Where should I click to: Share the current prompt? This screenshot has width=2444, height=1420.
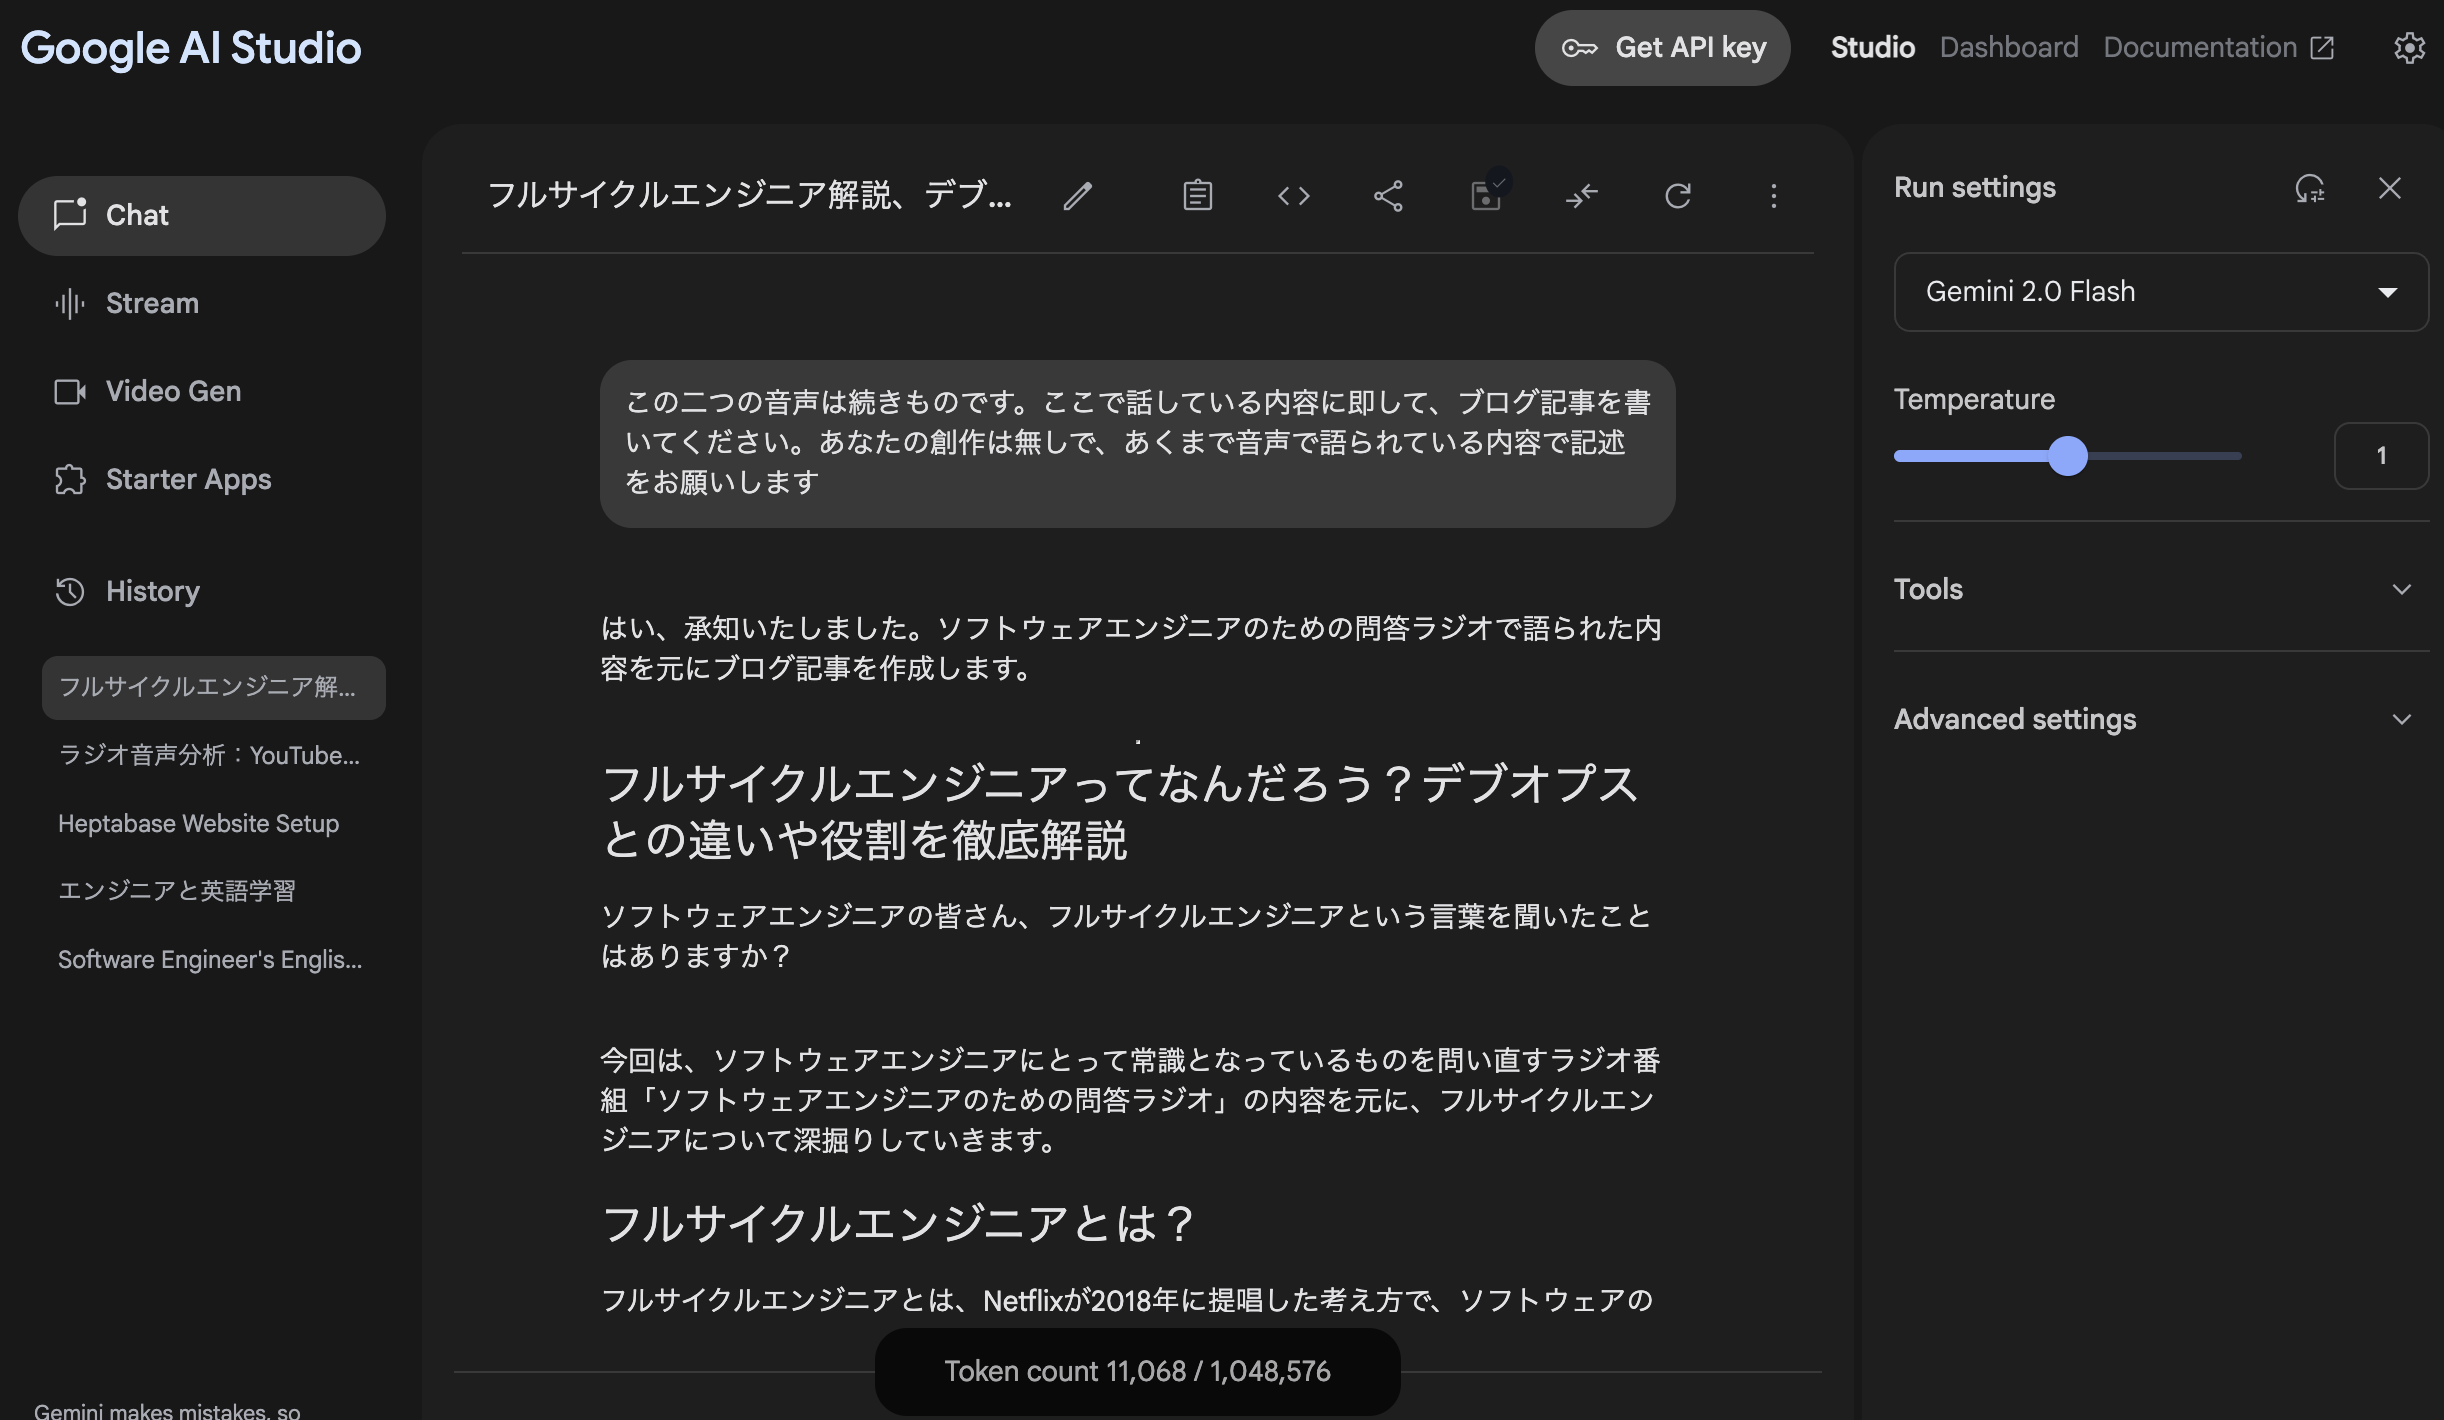(1389, 196)
